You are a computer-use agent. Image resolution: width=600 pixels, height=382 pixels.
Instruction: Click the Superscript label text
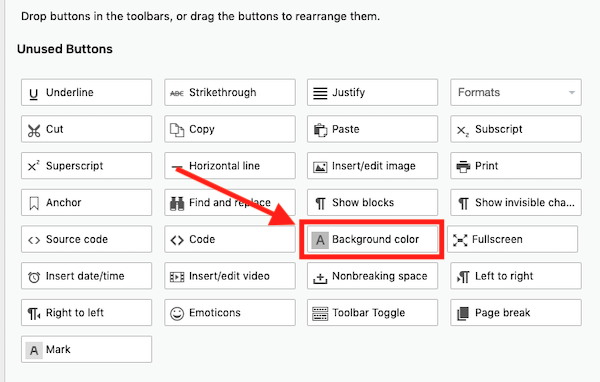[x=75, y=166]
